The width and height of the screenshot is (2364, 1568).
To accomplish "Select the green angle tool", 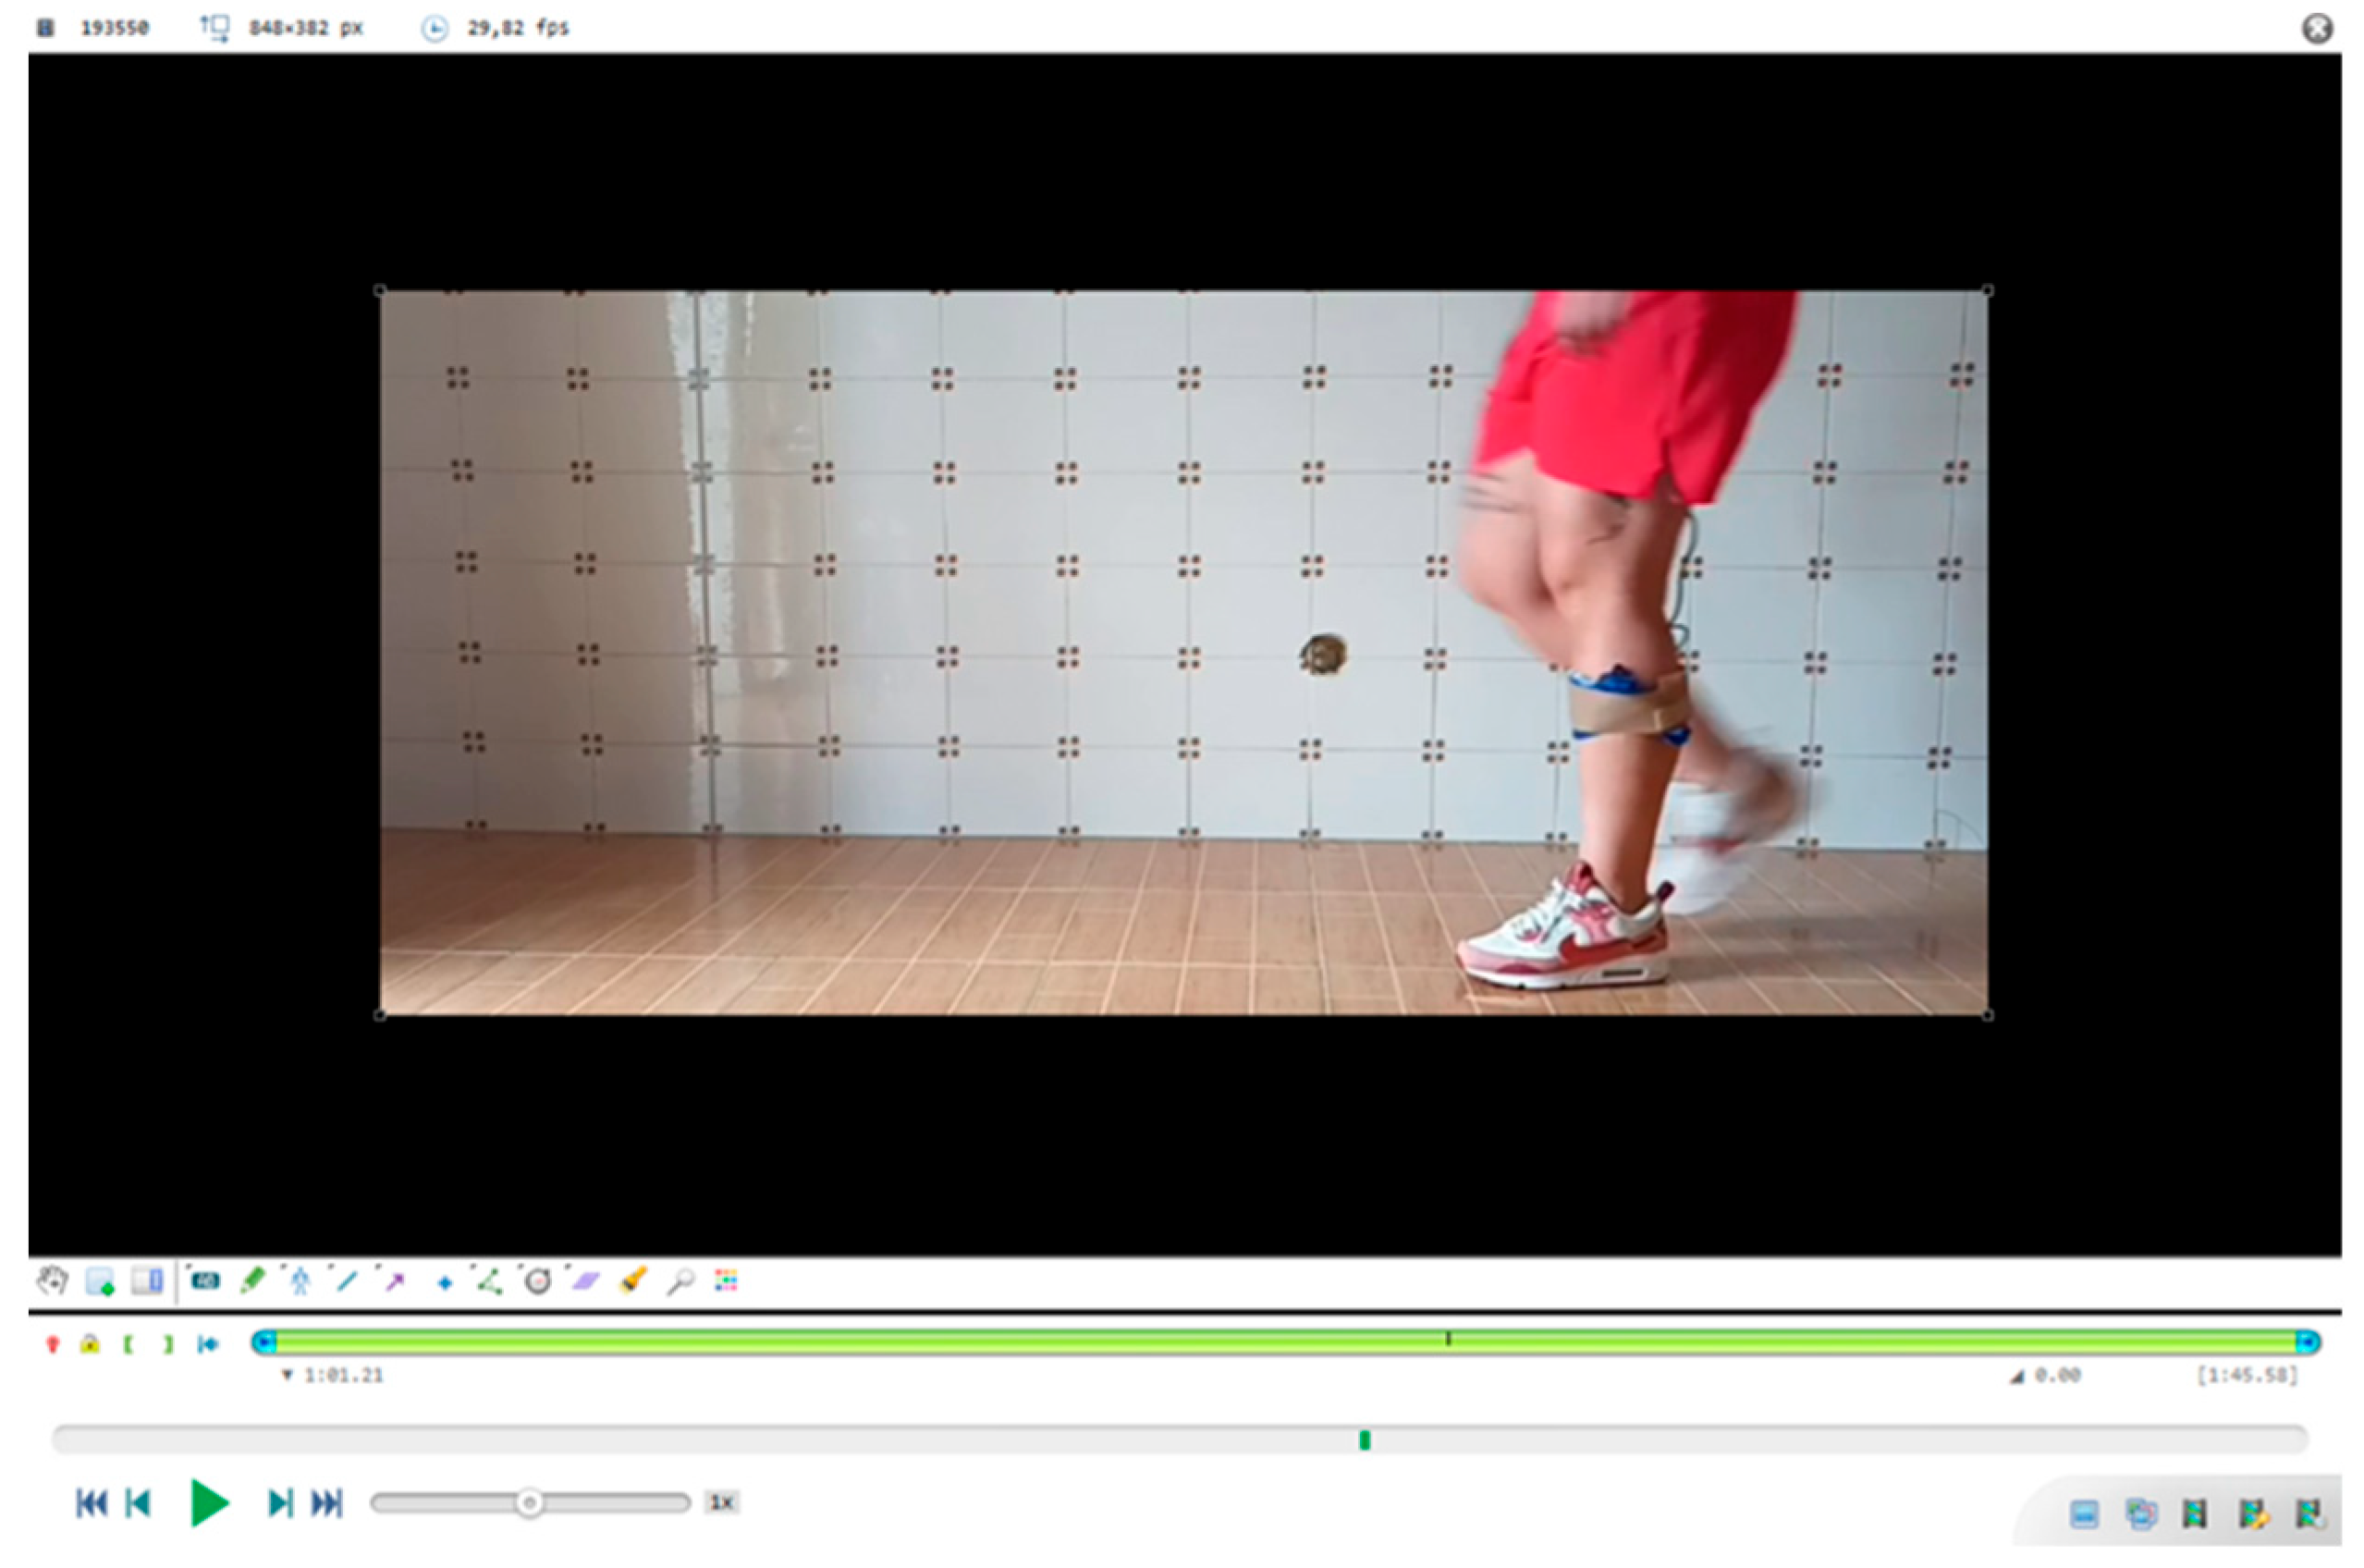I will pos(490,1281).
